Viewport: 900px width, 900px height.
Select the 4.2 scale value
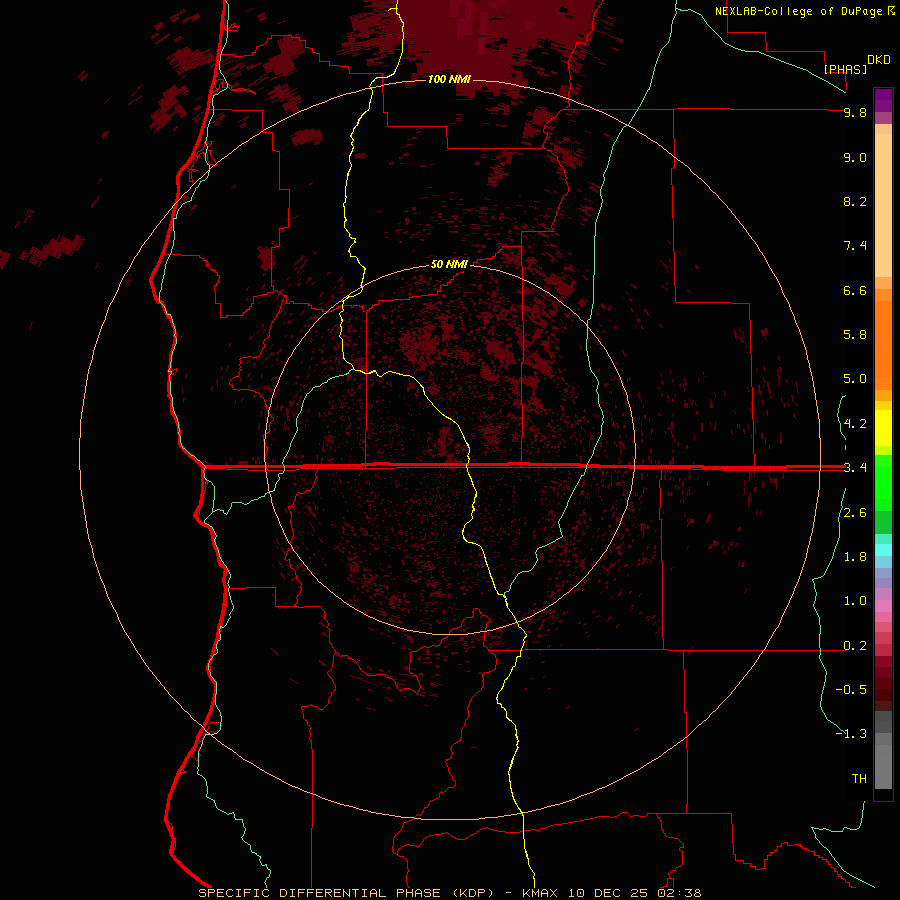pyautogui.click(x=855, y=424)
